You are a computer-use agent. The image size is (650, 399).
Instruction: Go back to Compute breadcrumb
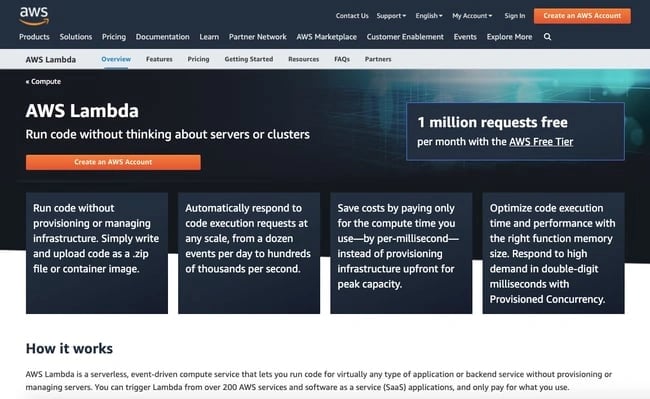tap(43, 82)
